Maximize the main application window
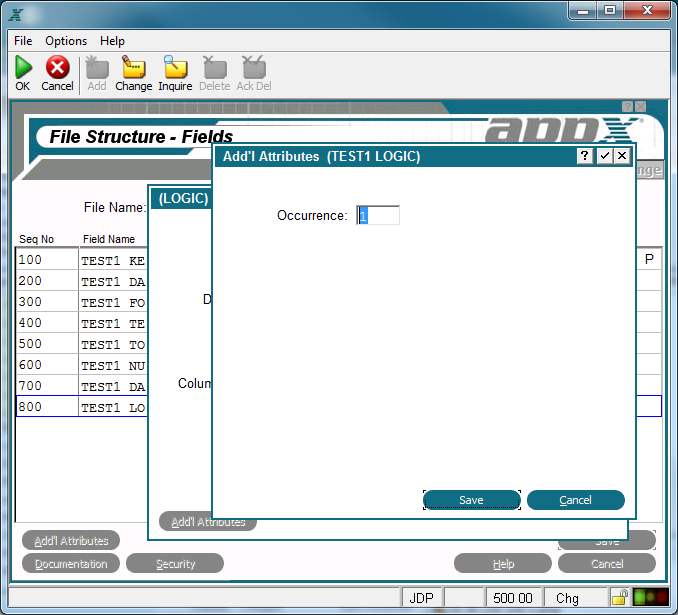 610,11
